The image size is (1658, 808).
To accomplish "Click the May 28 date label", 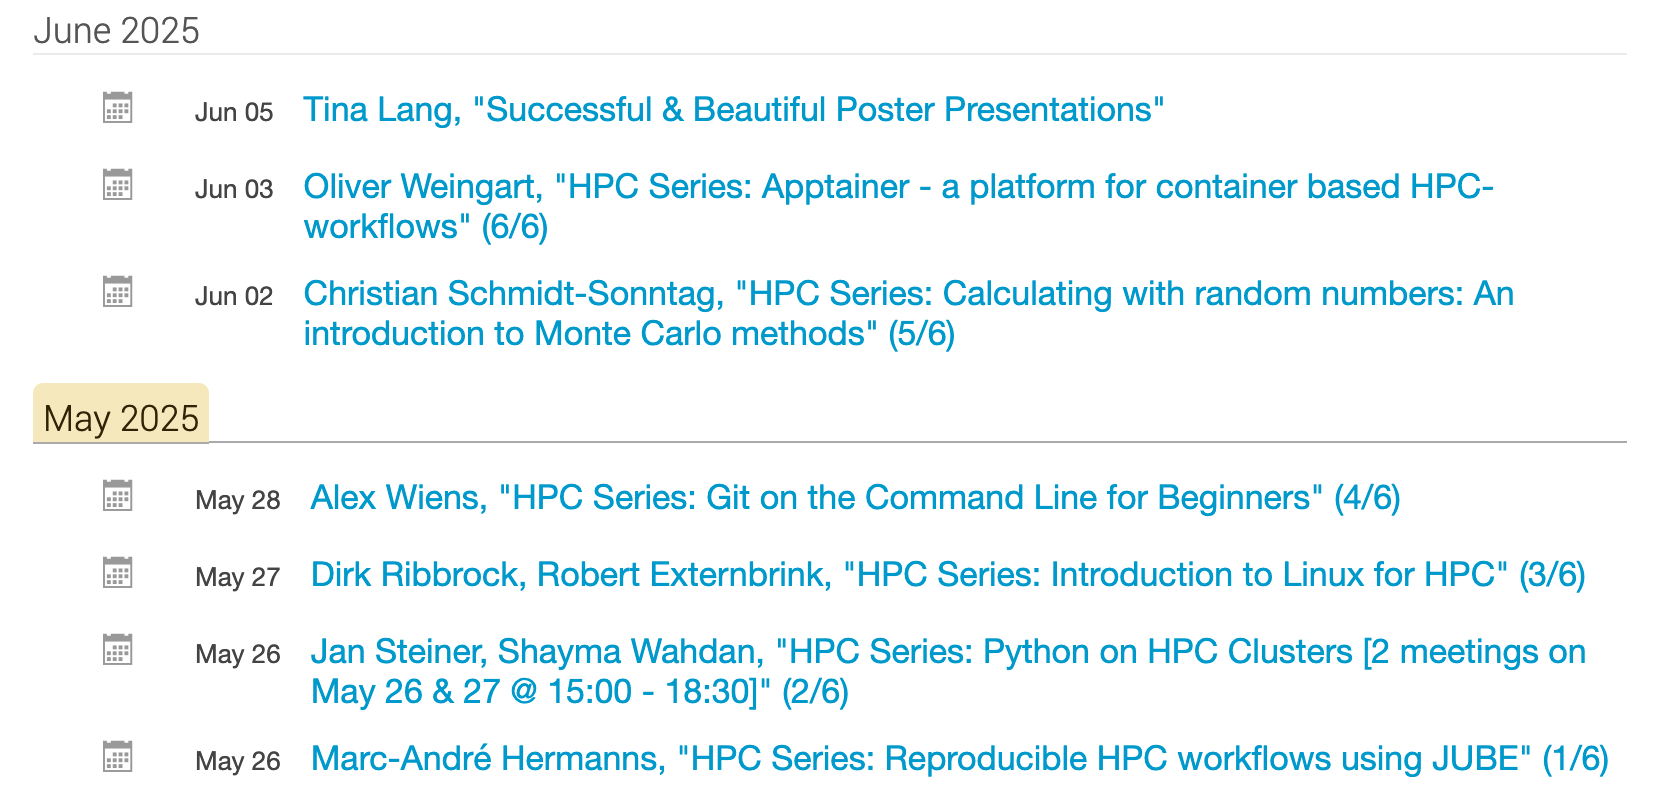I will tap(238, 500).
